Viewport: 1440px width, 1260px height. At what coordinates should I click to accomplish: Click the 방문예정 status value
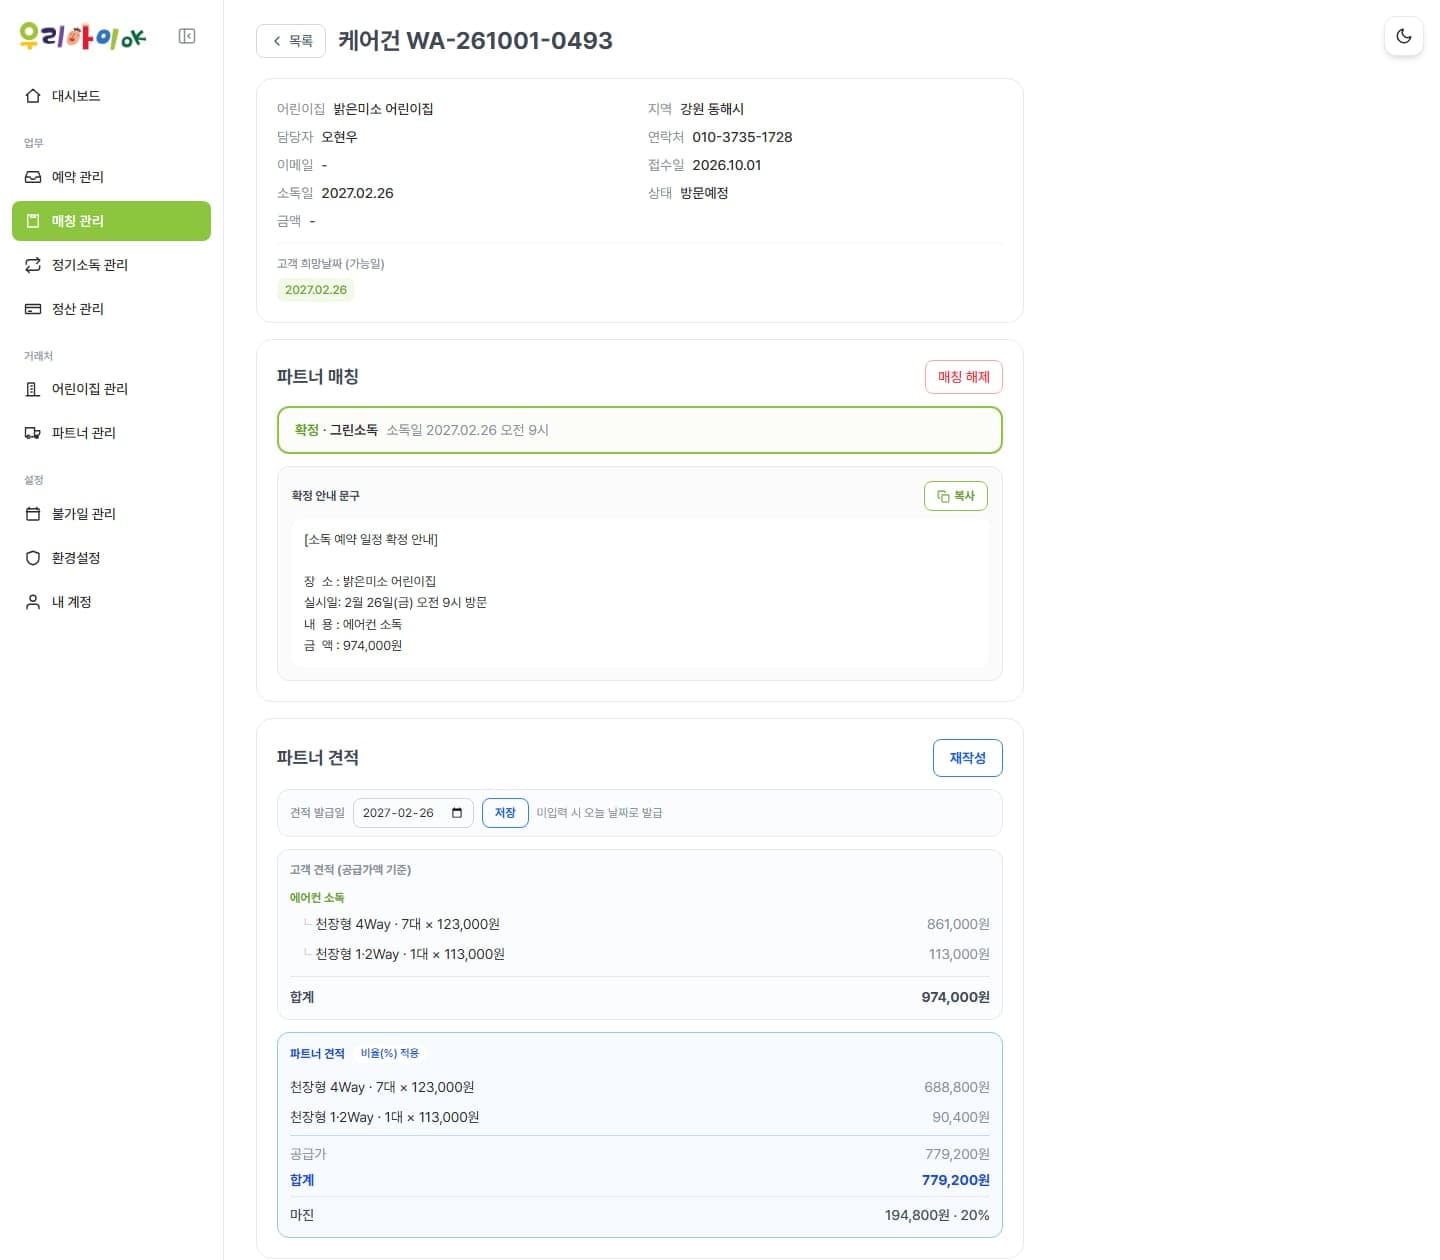click(704, 193)
